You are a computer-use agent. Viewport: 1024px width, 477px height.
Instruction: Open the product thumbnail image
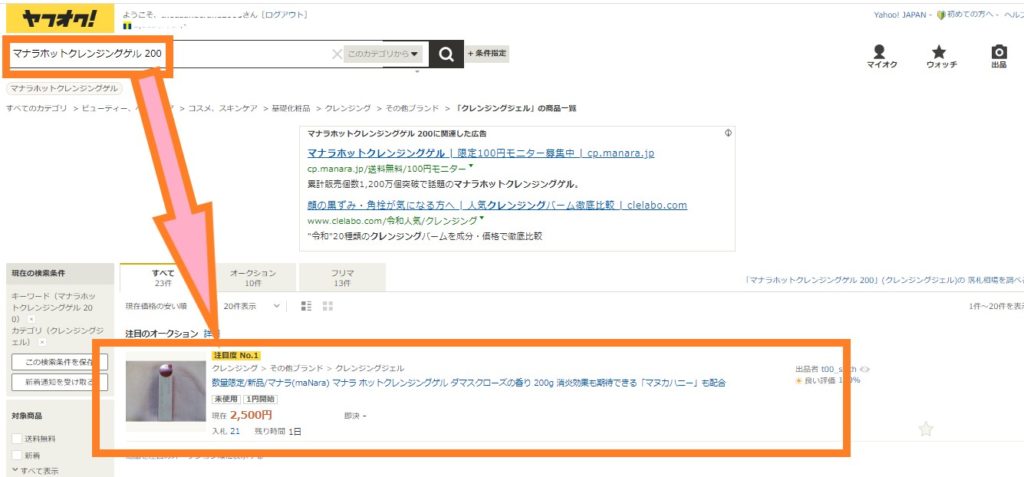click(166, 391)
